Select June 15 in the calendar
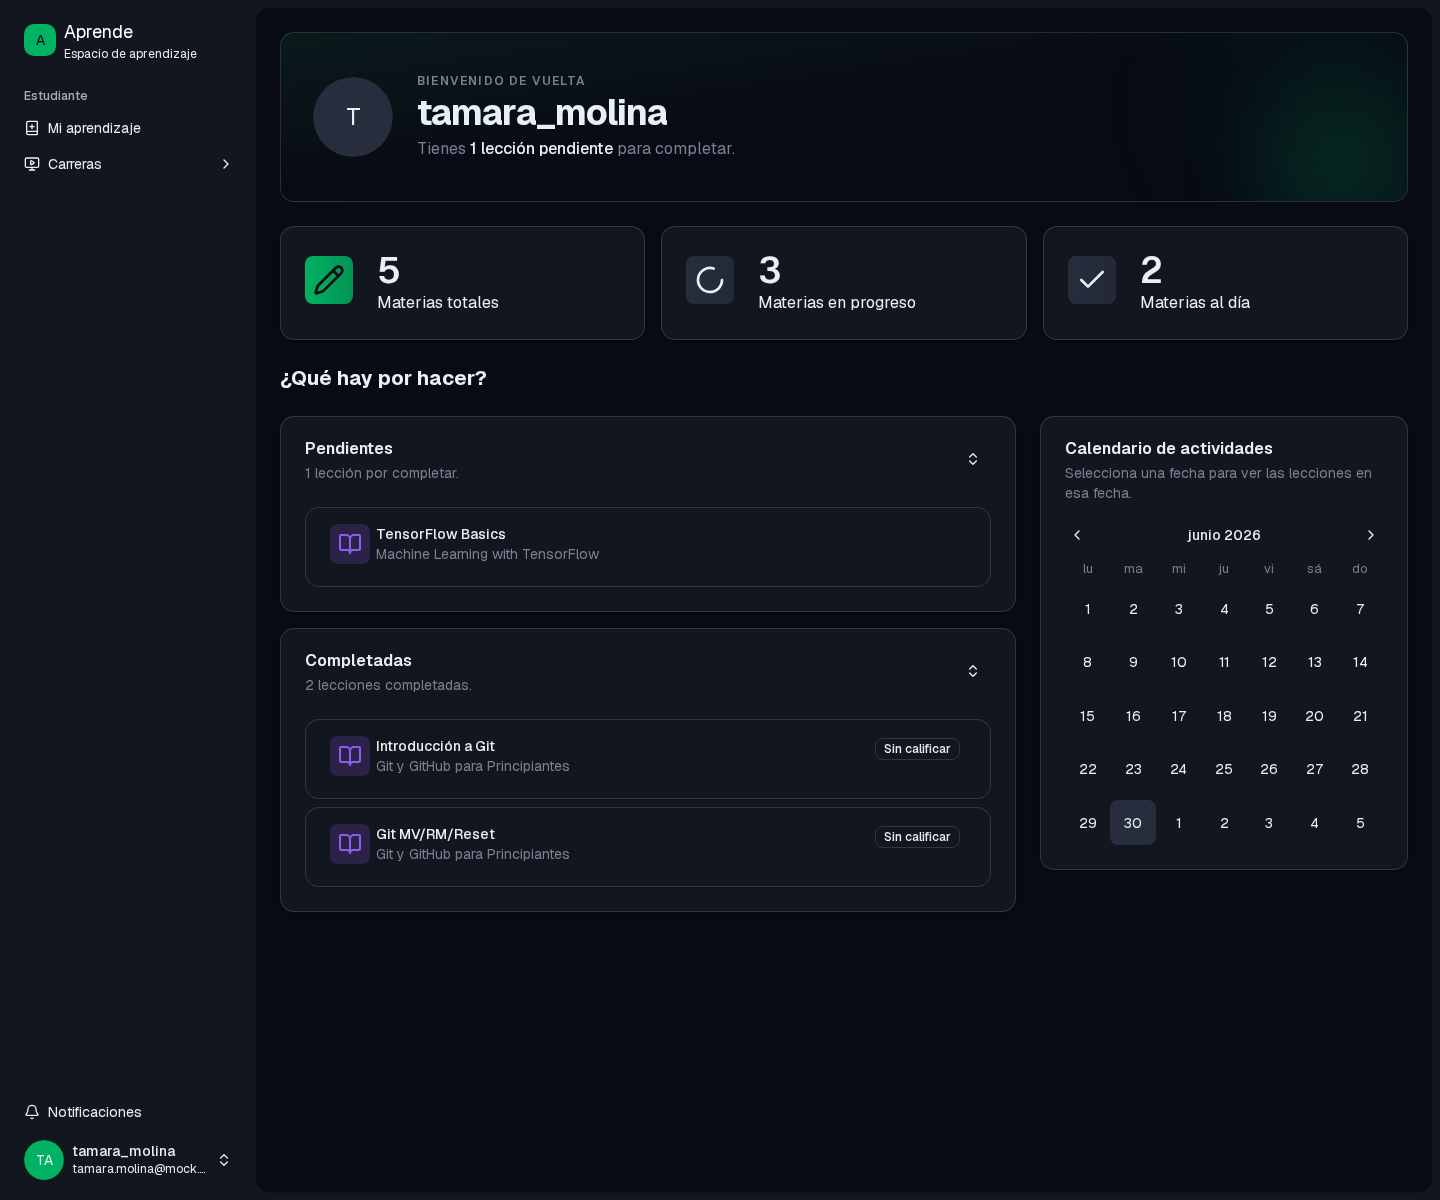The height and width of the screenshot is (1200, 1440). point(1088,716)
